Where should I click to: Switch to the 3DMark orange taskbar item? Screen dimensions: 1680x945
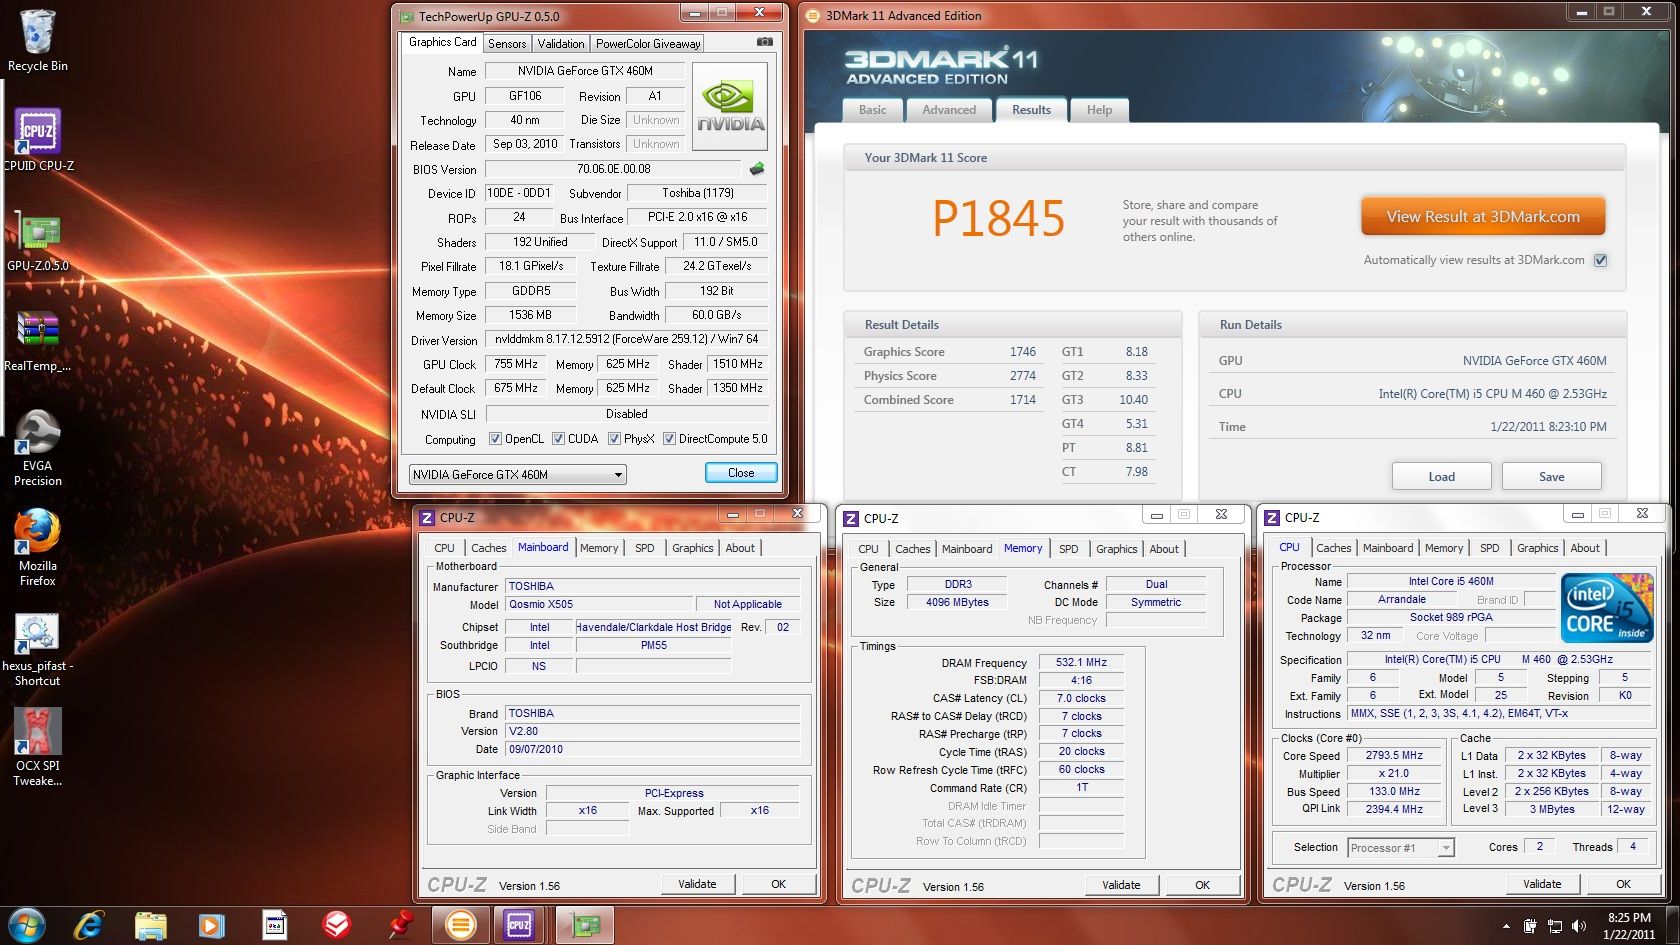pos(461,925)
